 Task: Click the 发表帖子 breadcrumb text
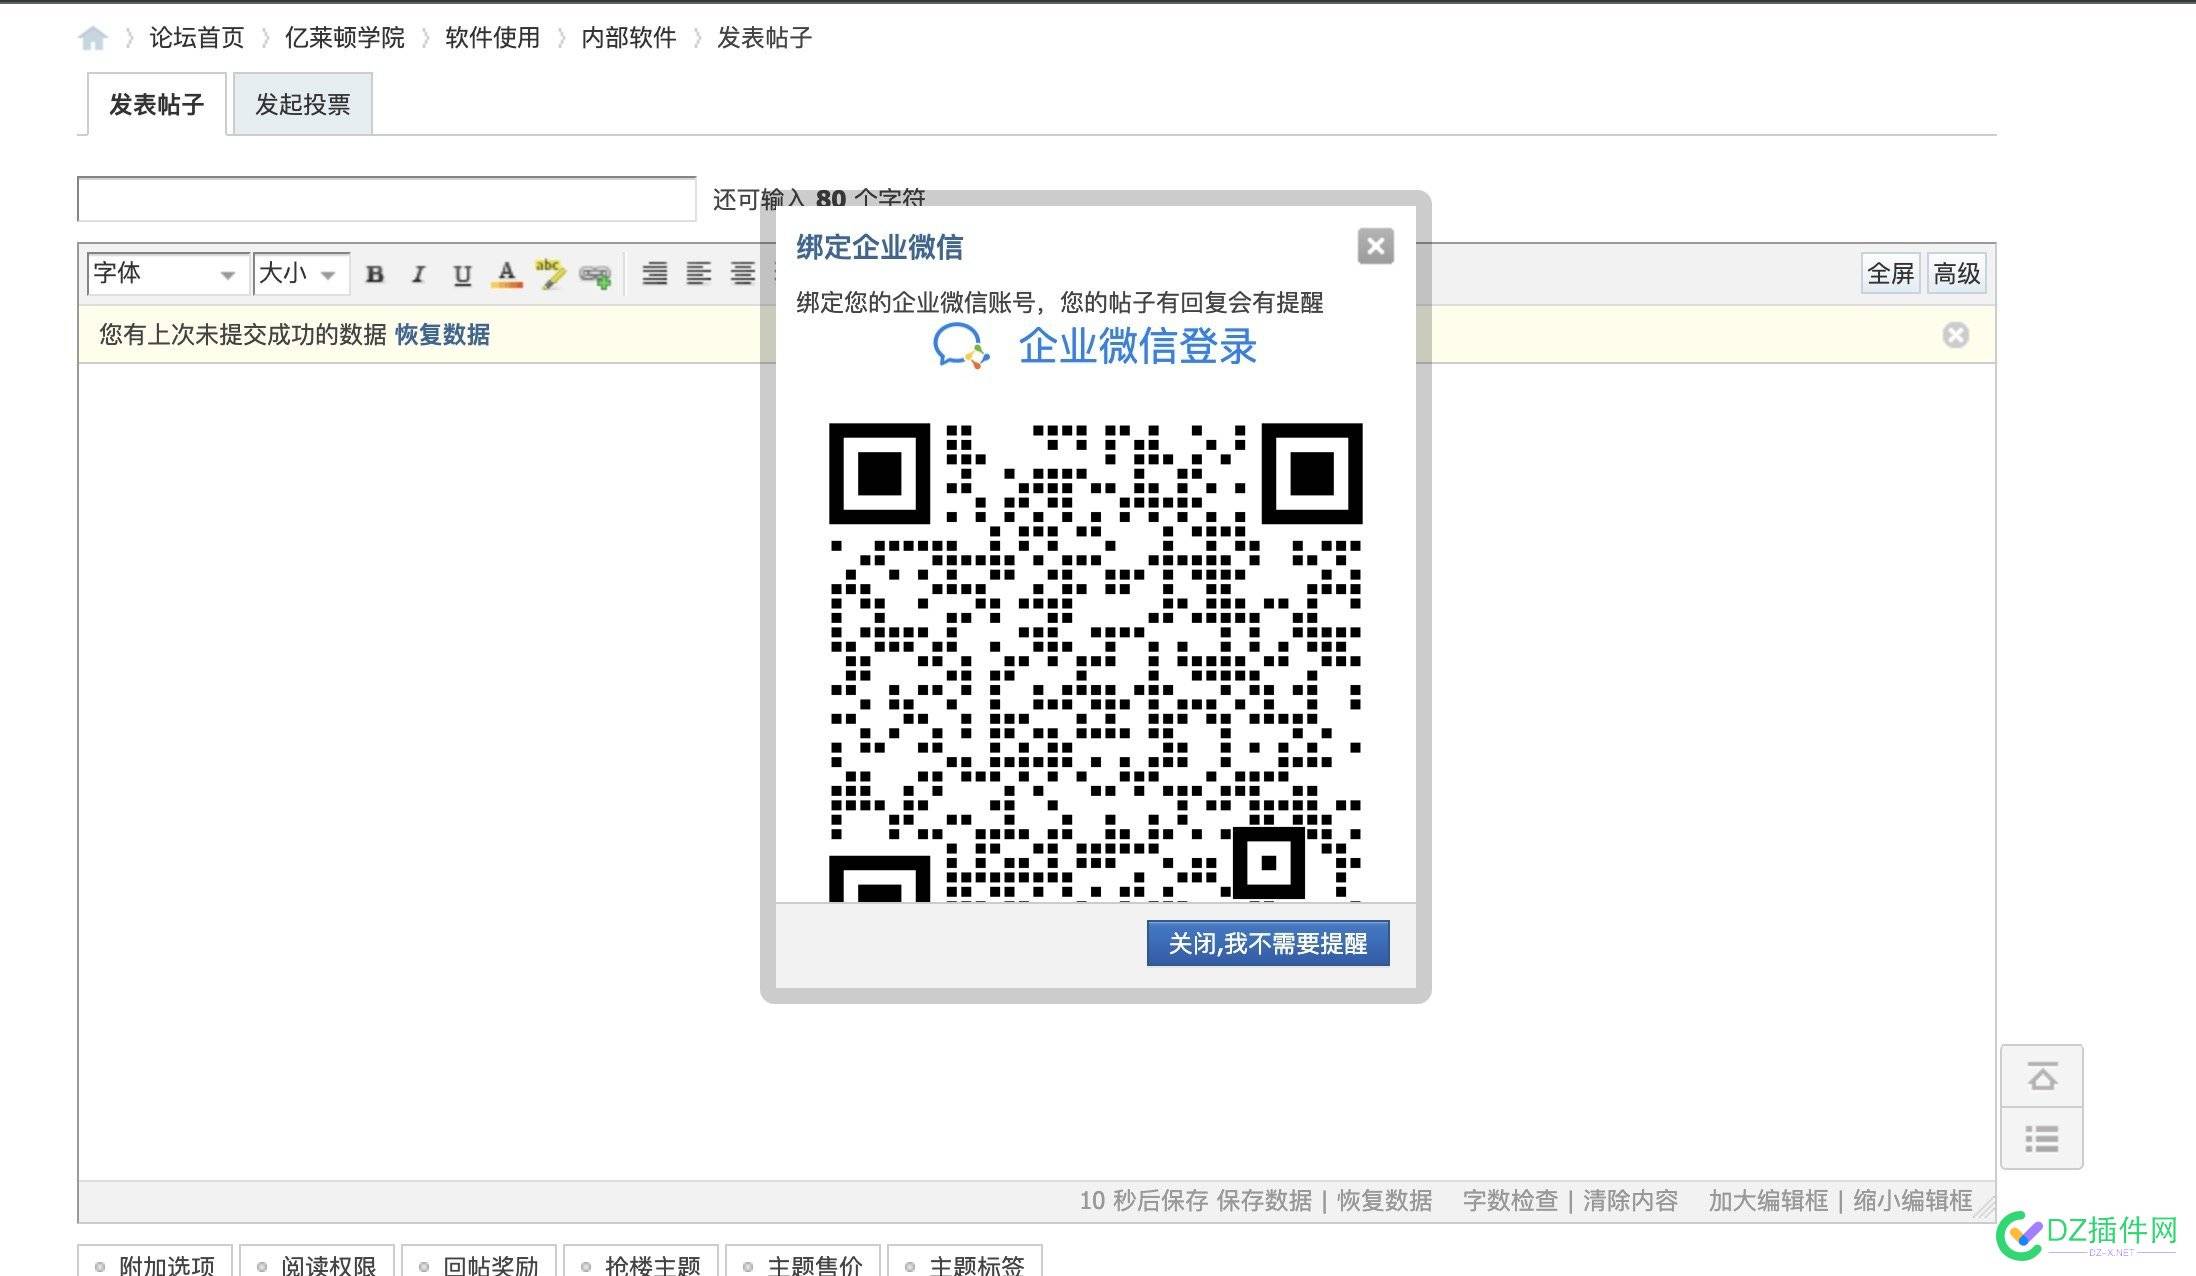click(765, 38)
